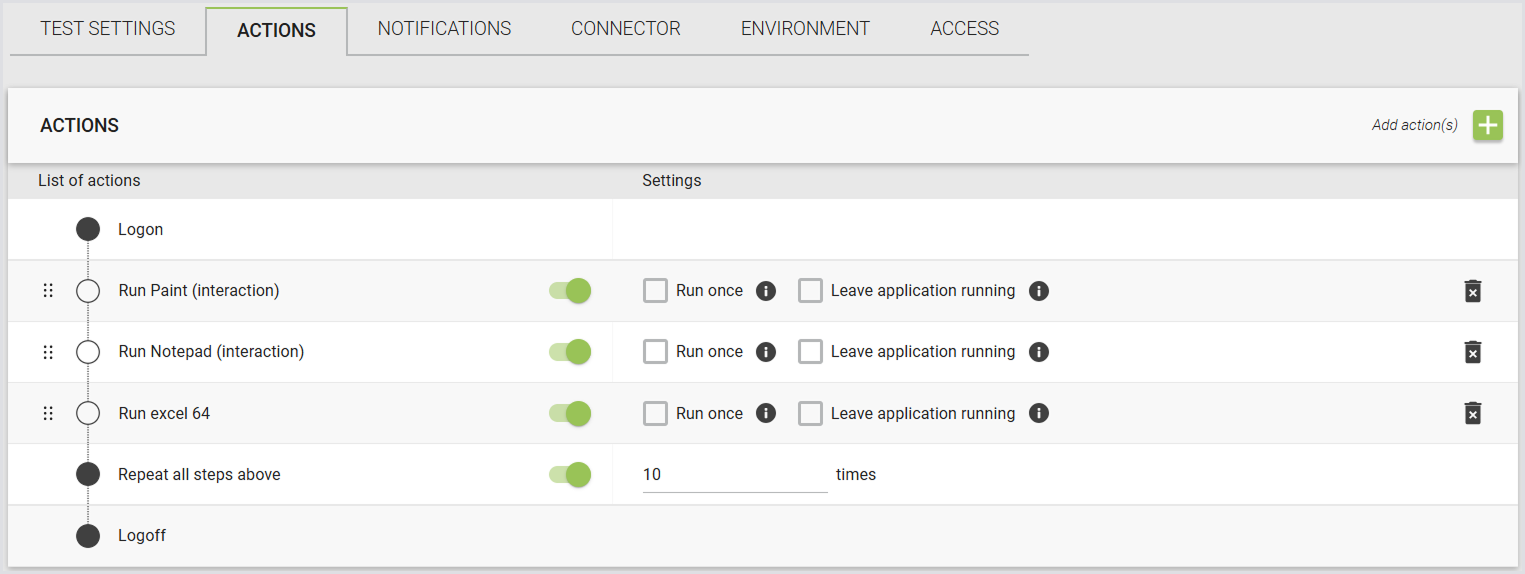Screen dimensions: 1525x574
Task: Click the Repeat all steps above label
Action: coord(199,474)
